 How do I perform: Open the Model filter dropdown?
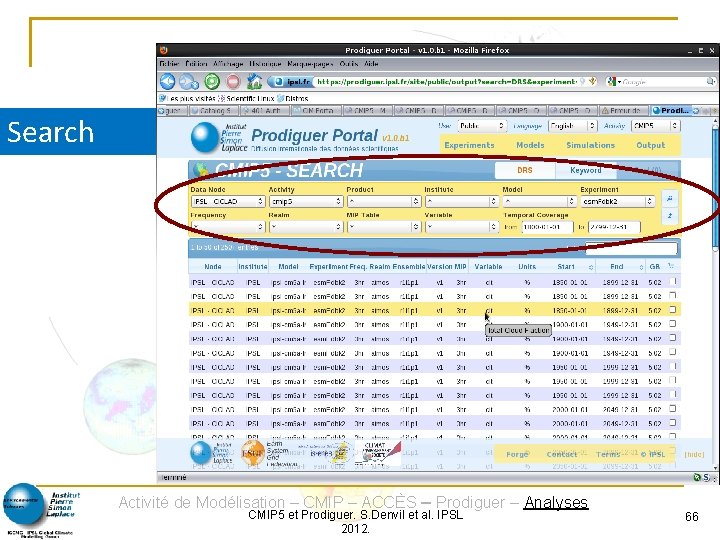[540, 201]
